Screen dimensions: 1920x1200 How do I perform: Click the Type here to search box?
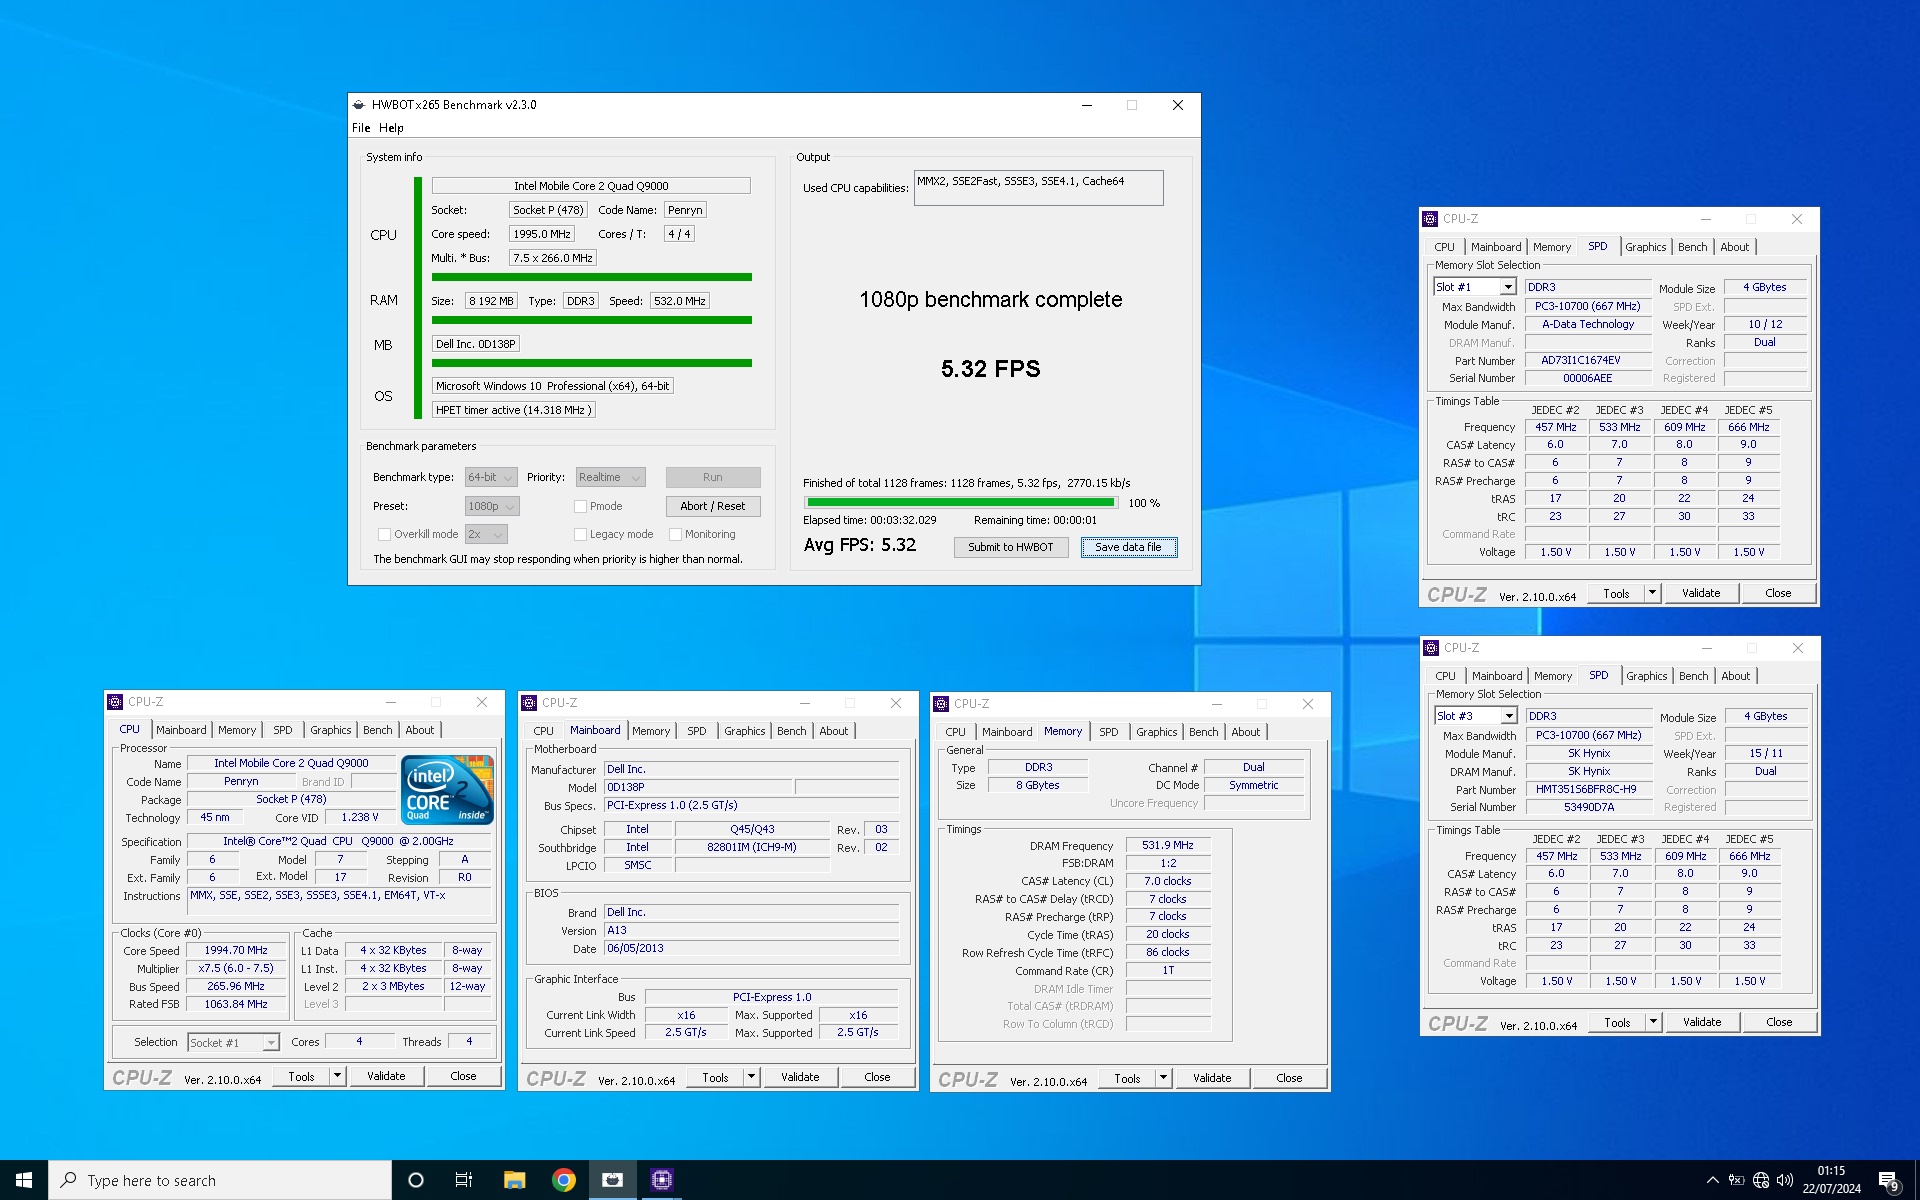pyautogui.click(x=220, y=1181)
